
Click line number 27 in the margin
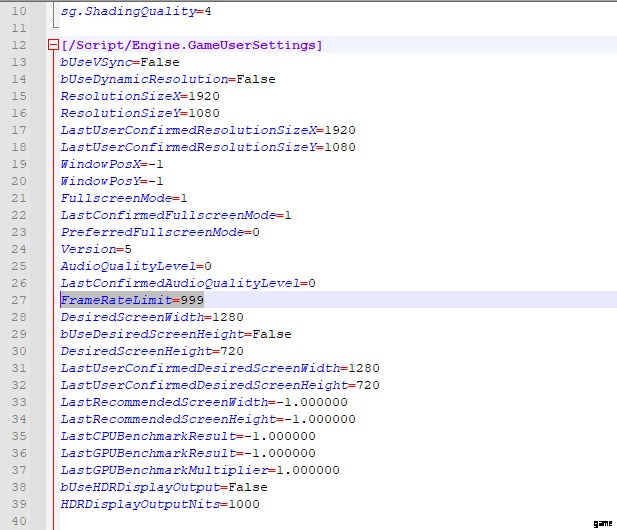pyautogui.click(x=20, y=300)
